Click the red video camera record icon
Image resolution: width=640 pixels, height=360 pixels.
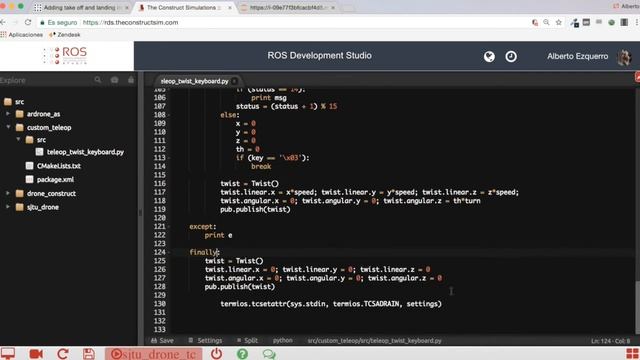[x=36, y=354]
